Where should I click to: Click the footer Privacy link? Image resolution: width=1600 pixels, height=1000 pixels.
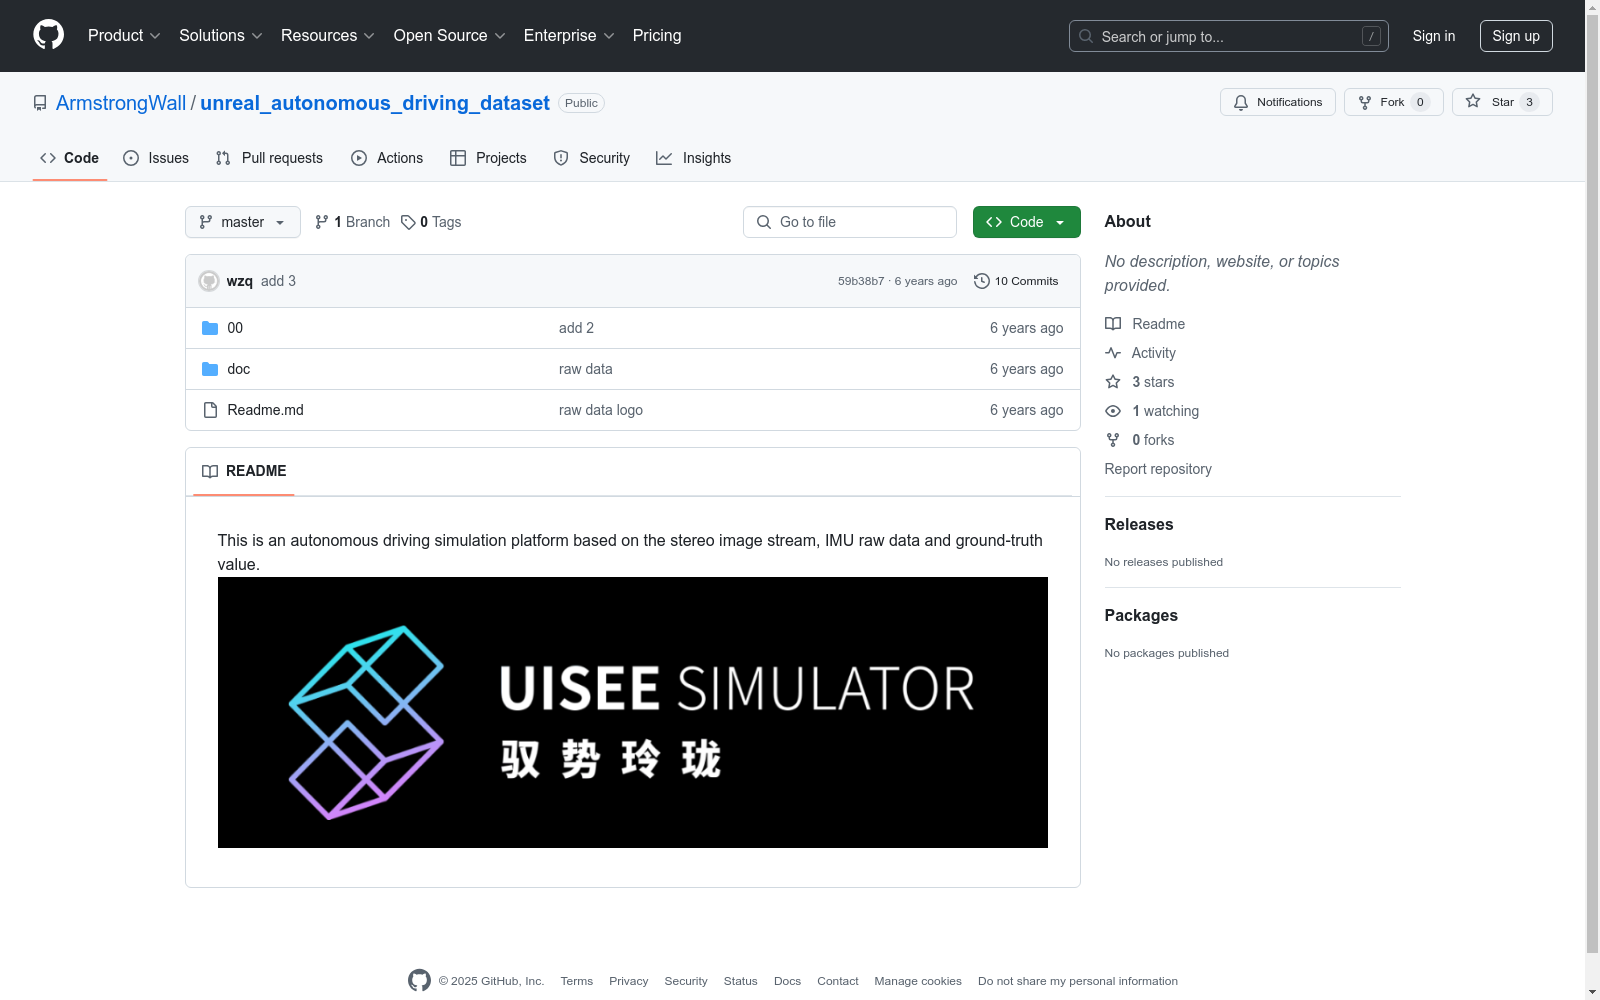(629, 981)
